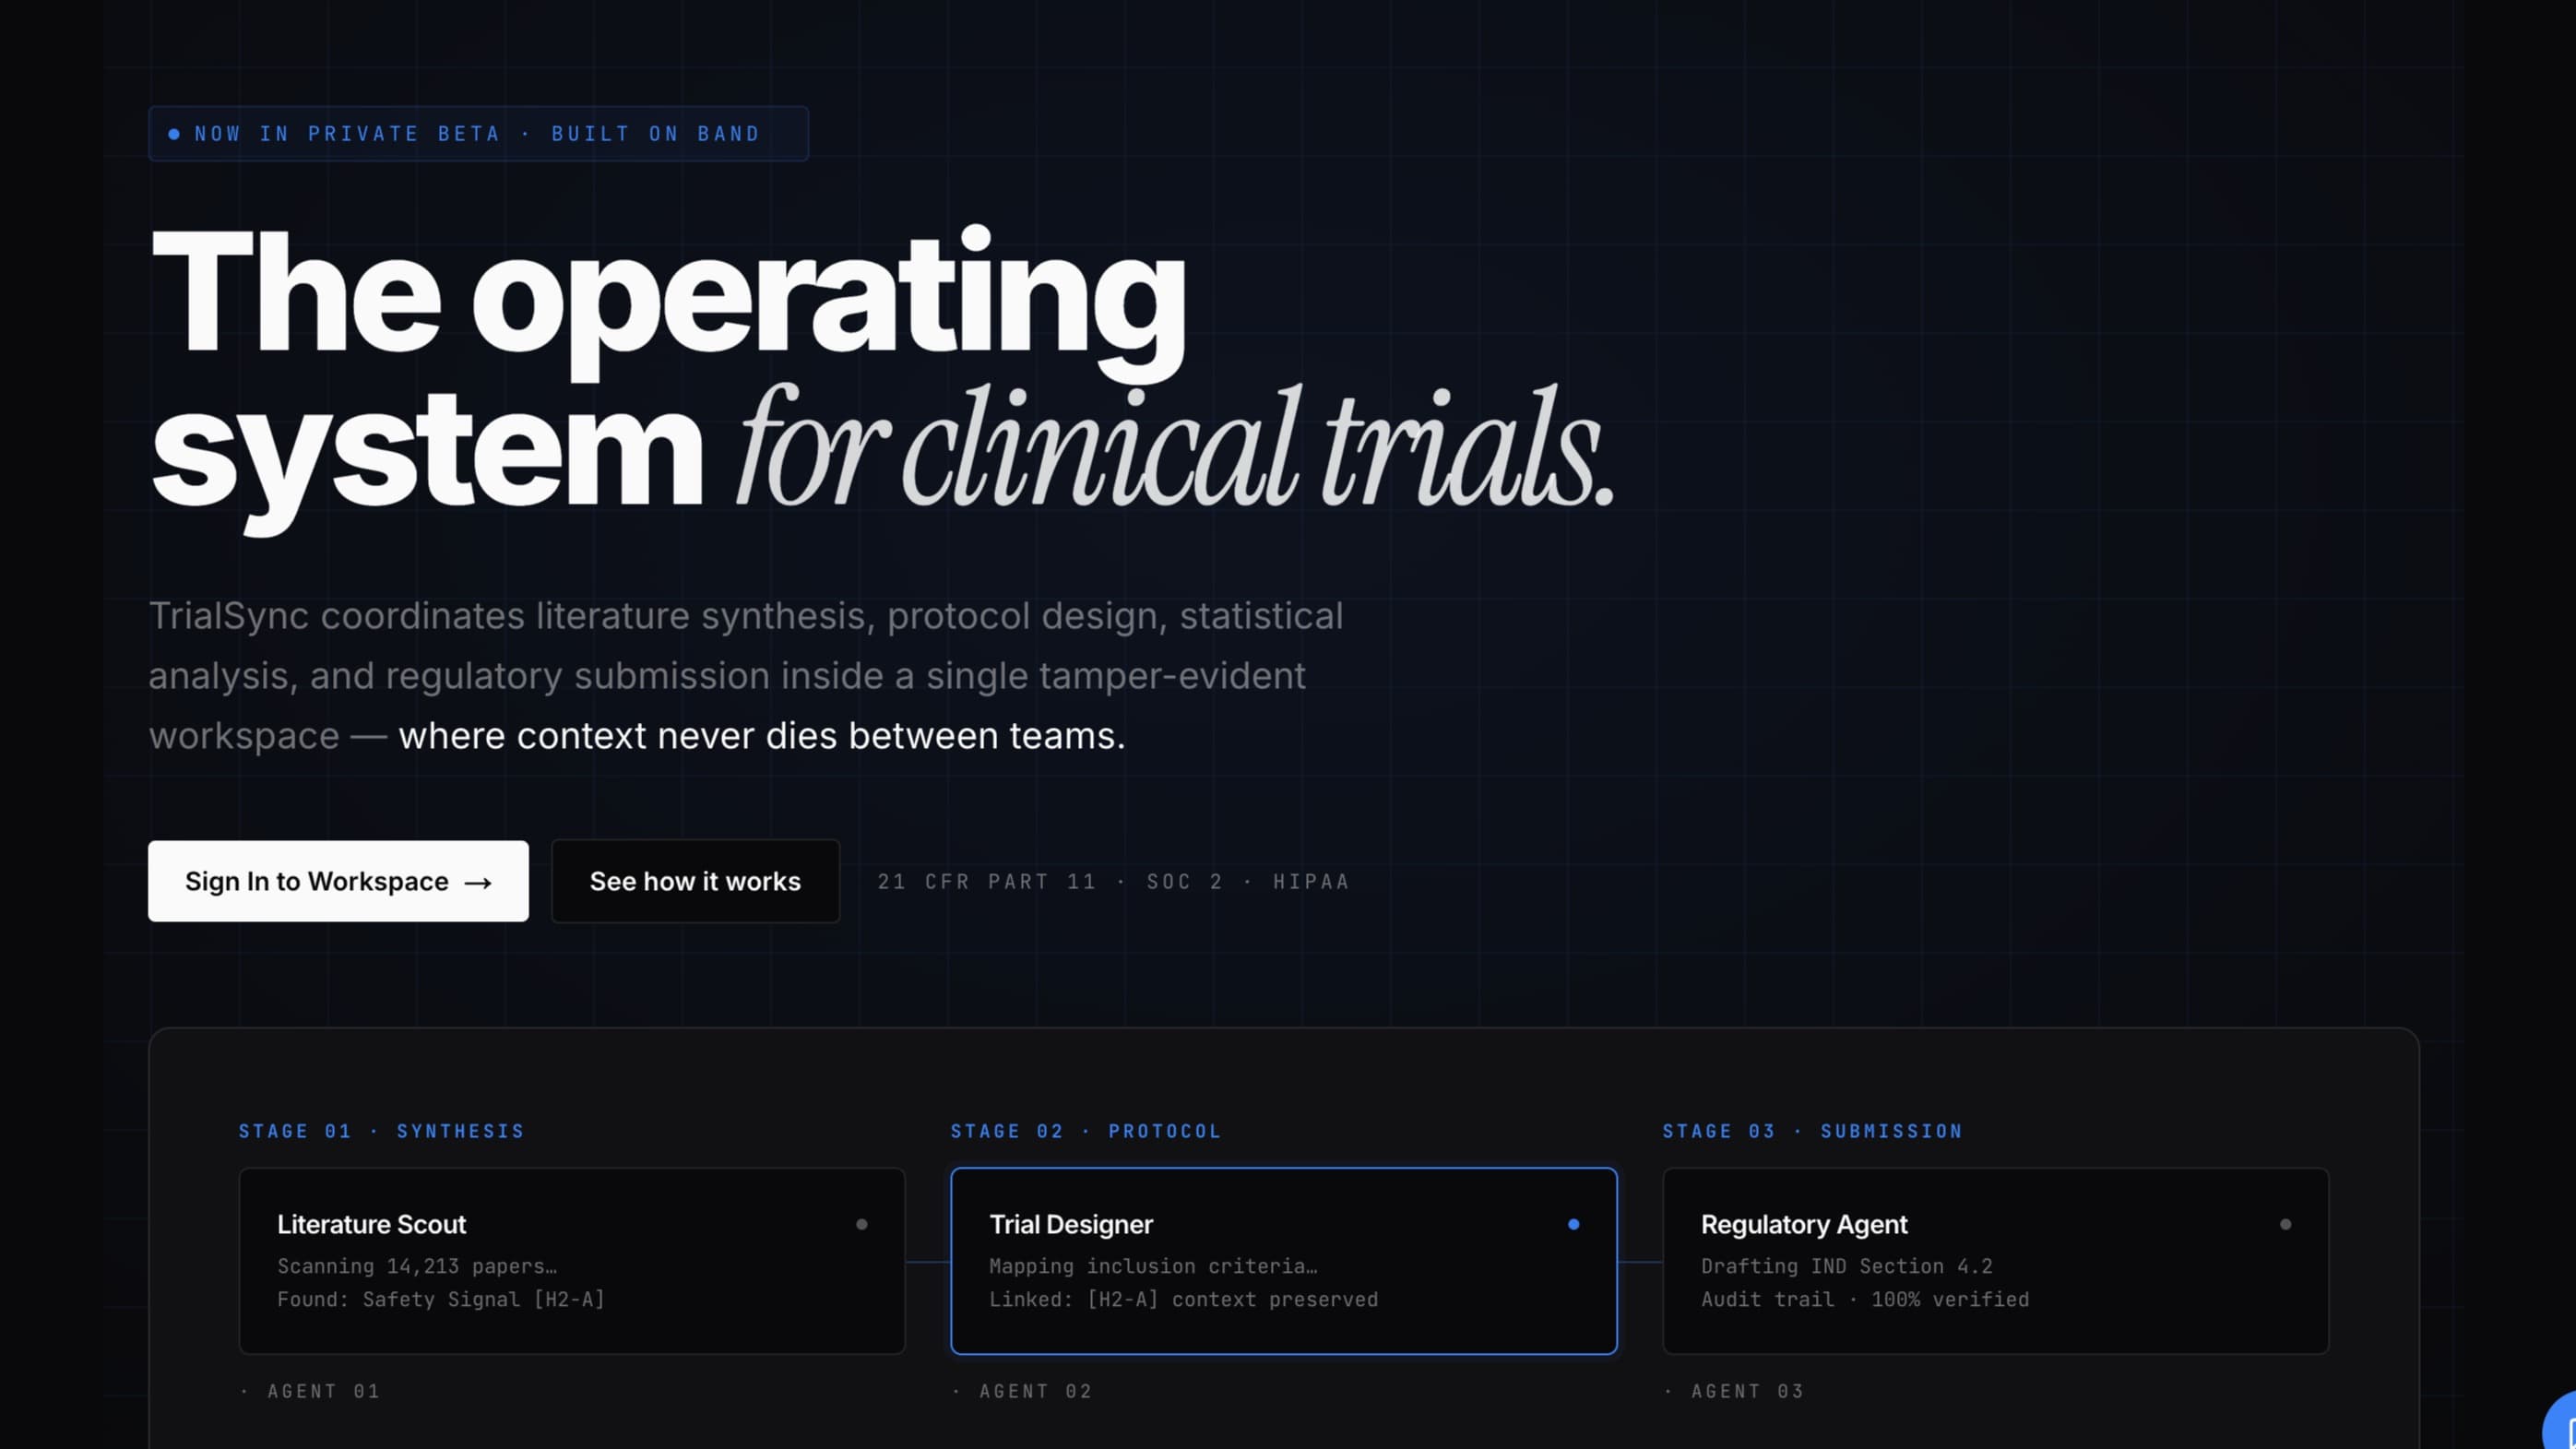Select the Regulatory Agent card

[1996, 1261]
